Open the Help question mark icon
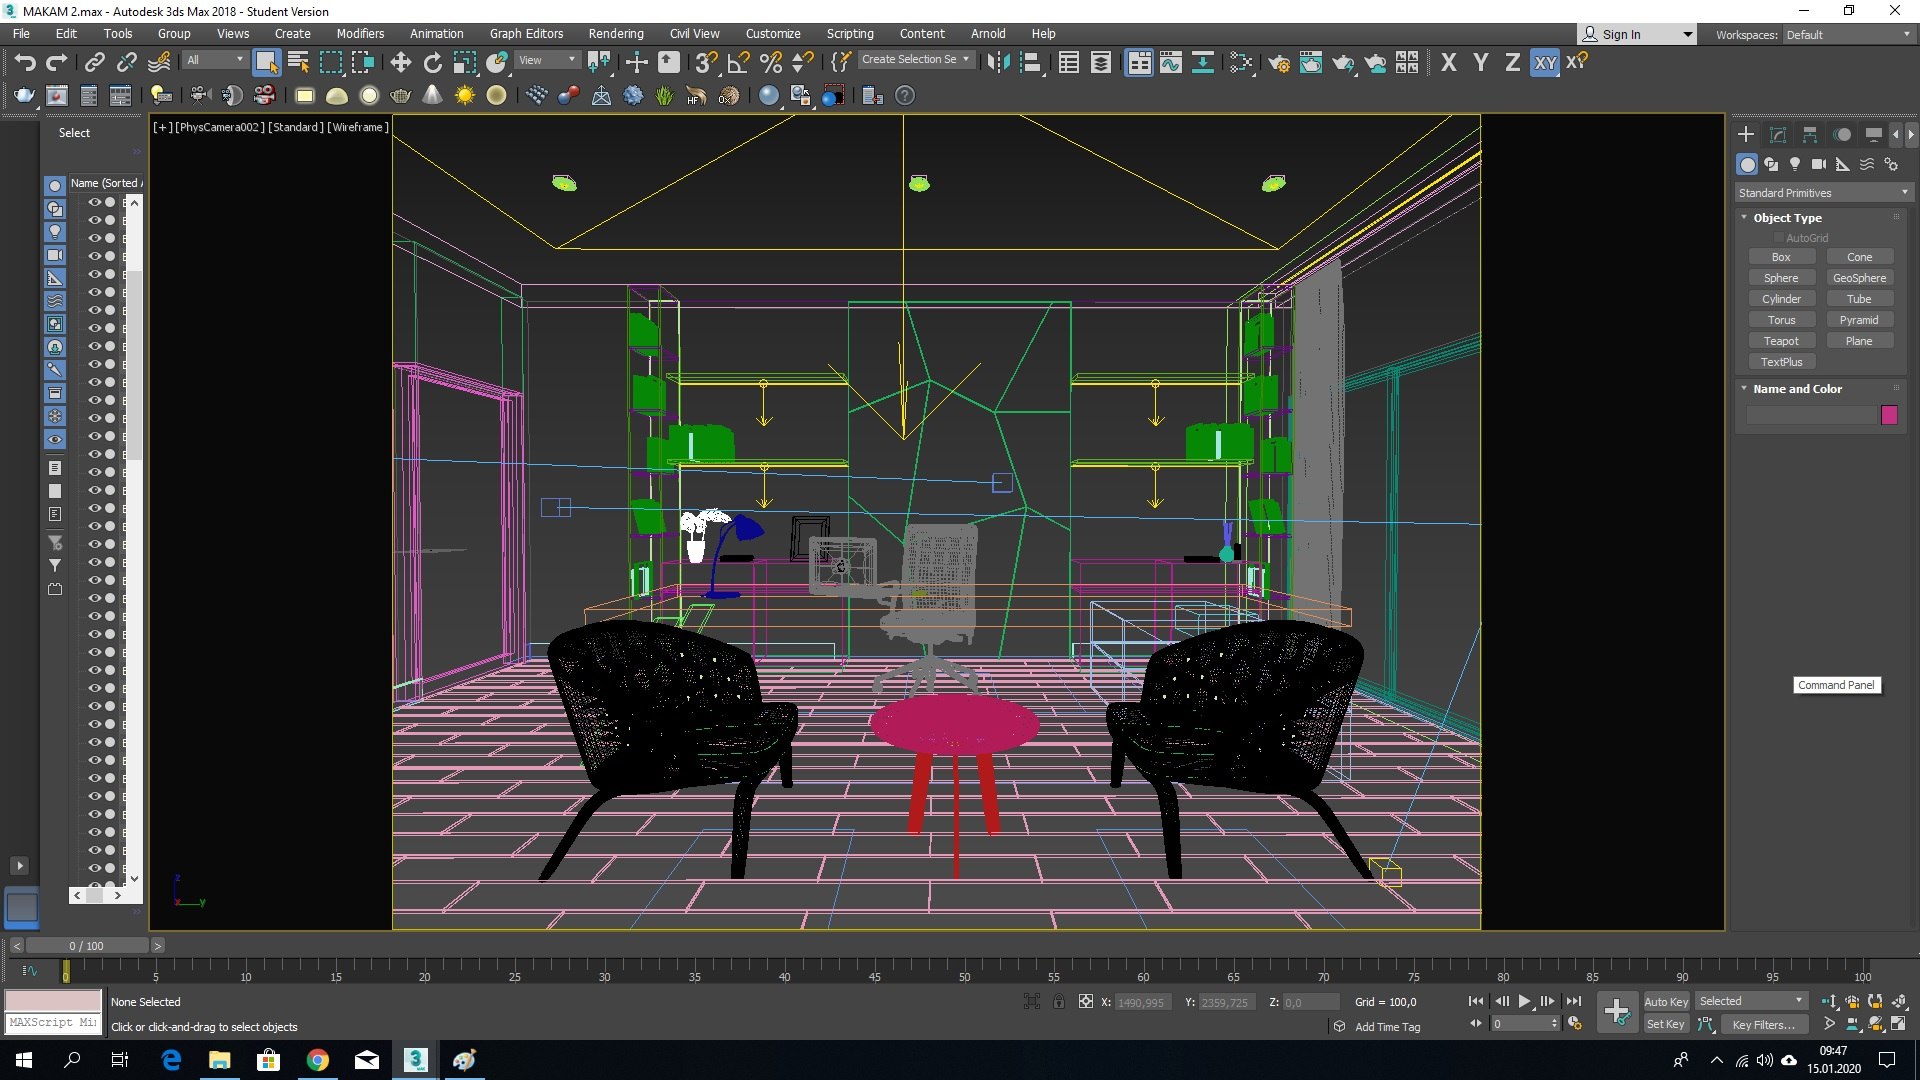The image size is (1920, 1080). point(904,96)
